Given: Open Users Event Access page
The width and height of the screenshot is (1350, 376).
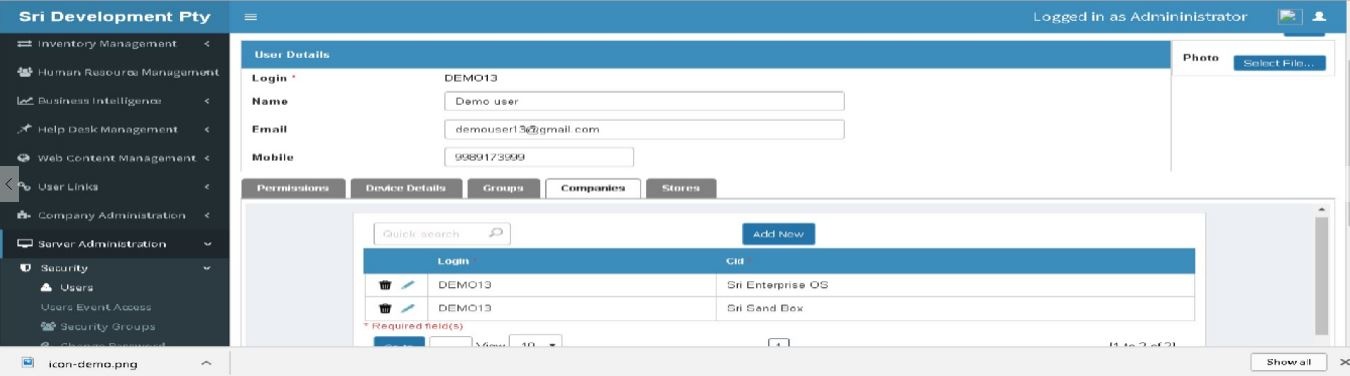Looking at the screenshot, I should pyautogui.click(x=96, y=307).
